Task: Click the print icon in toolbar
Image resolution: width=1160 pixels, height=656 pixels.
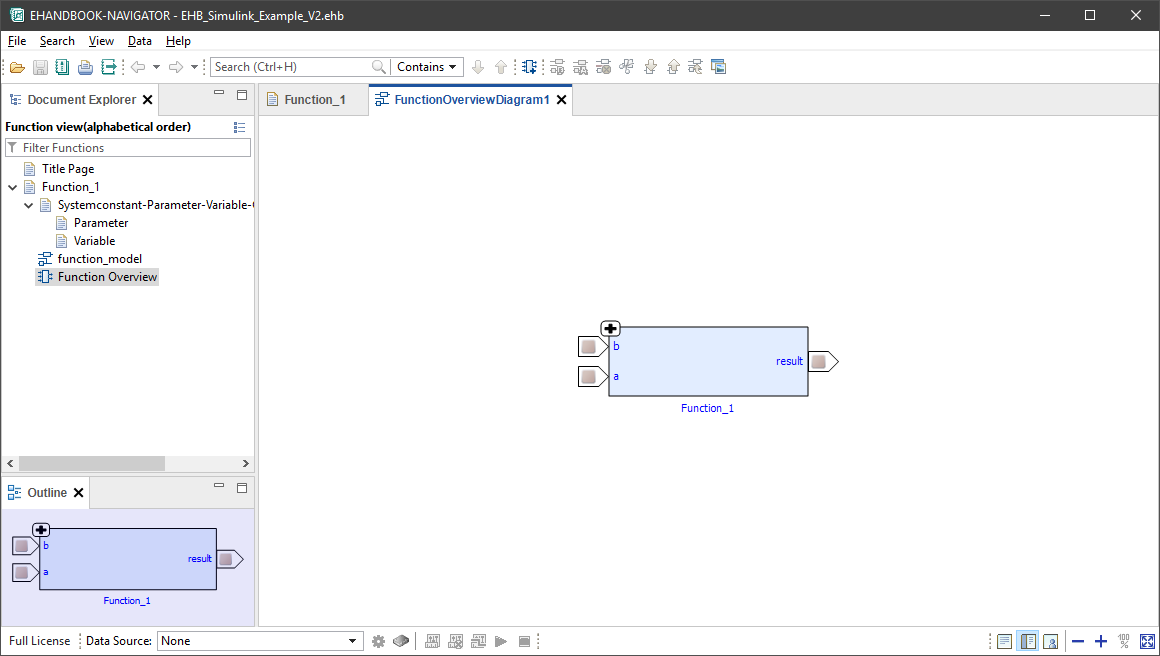Action: 85,67
